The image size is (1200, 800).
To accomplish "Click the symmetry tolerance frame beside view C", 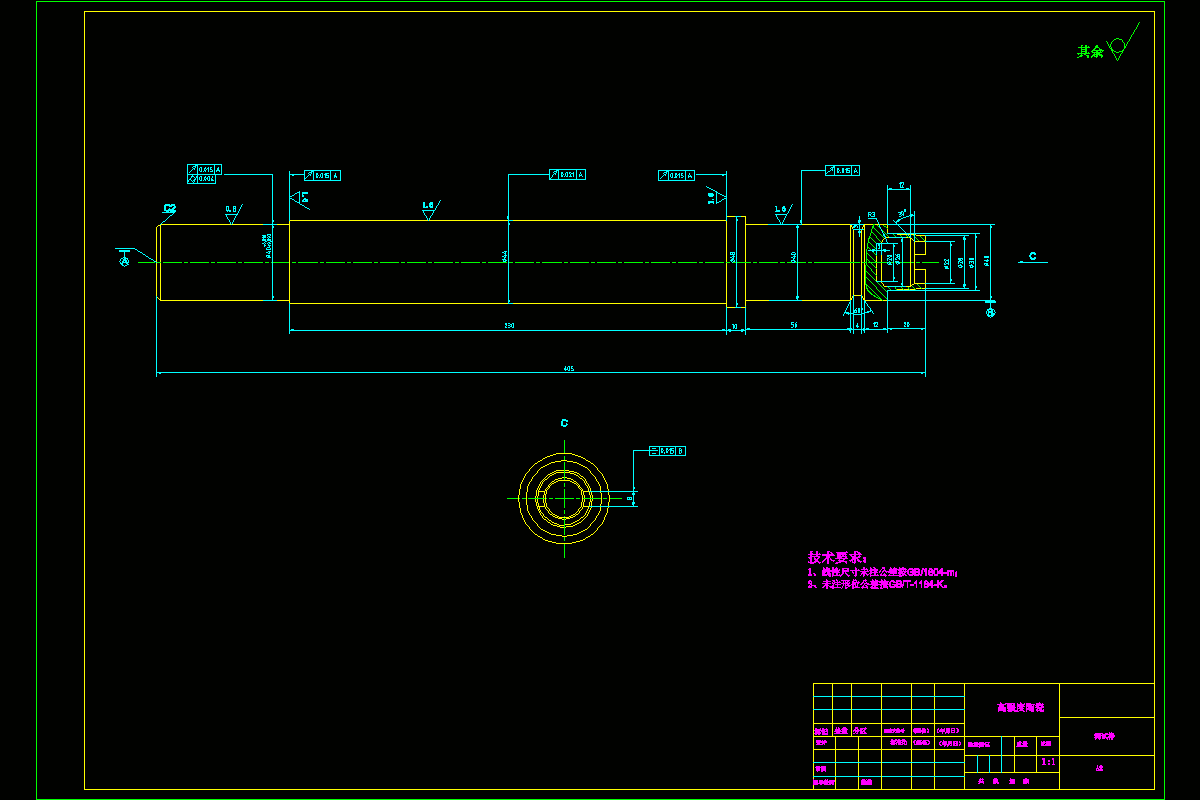I will click(668, 451).
